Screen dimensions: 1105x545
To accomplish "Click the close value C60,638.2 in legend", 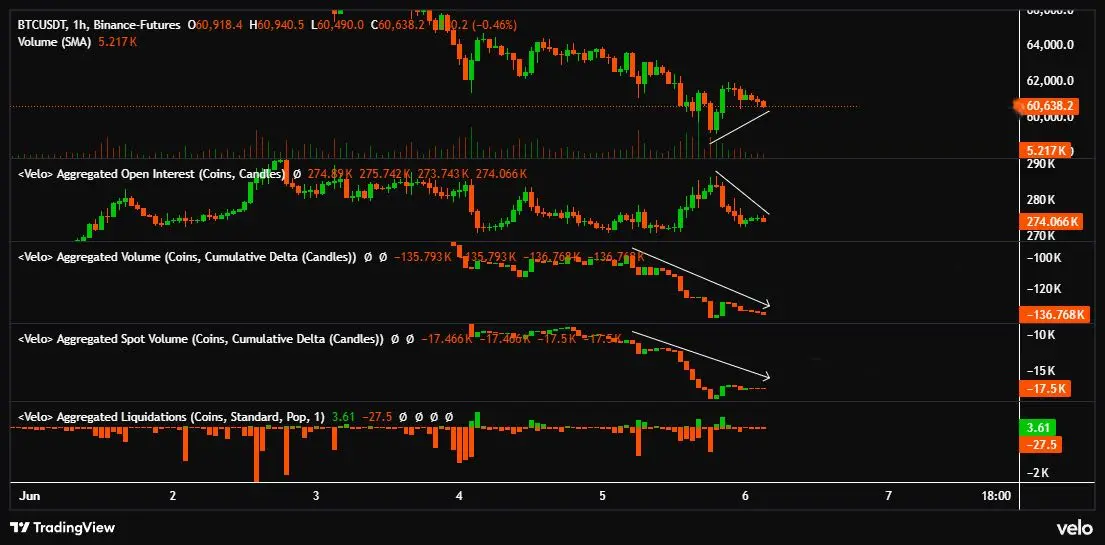I will (x=397, y=25).
